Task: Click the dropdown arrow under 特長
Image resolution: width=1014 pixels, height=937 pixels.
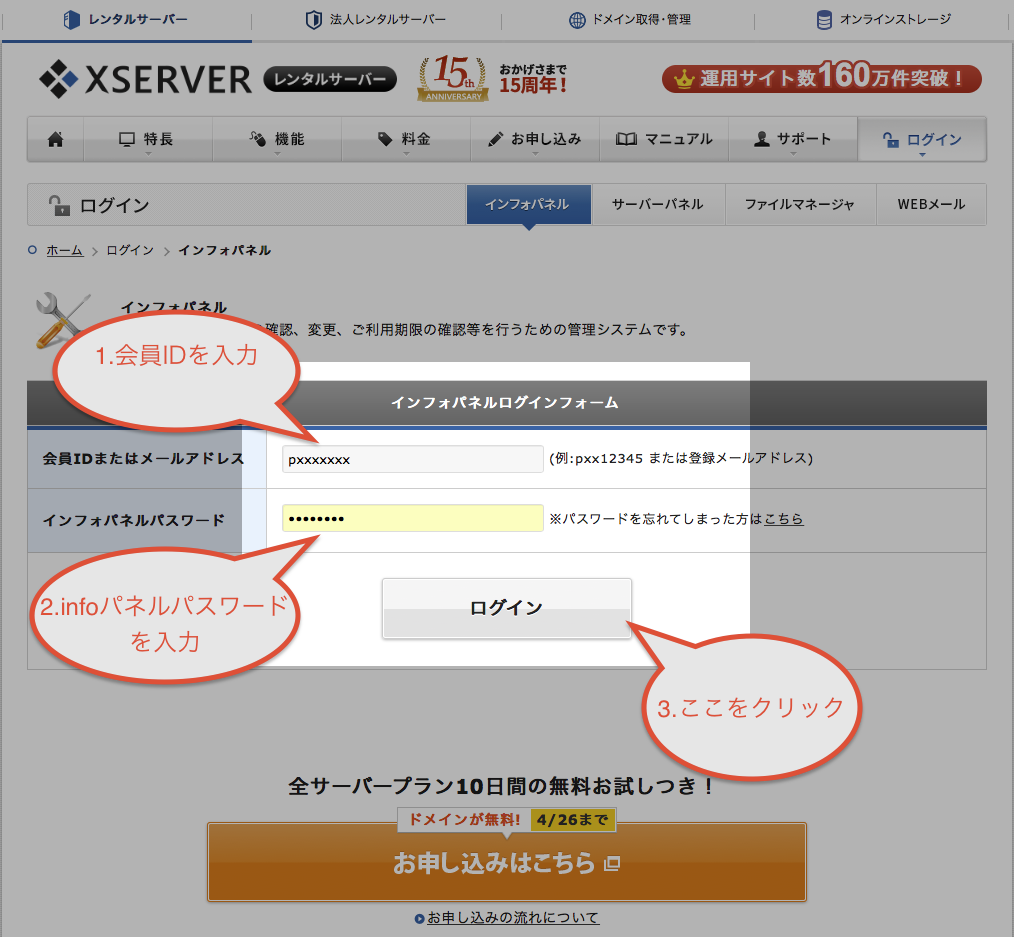Action: click(x=148, y=154)
